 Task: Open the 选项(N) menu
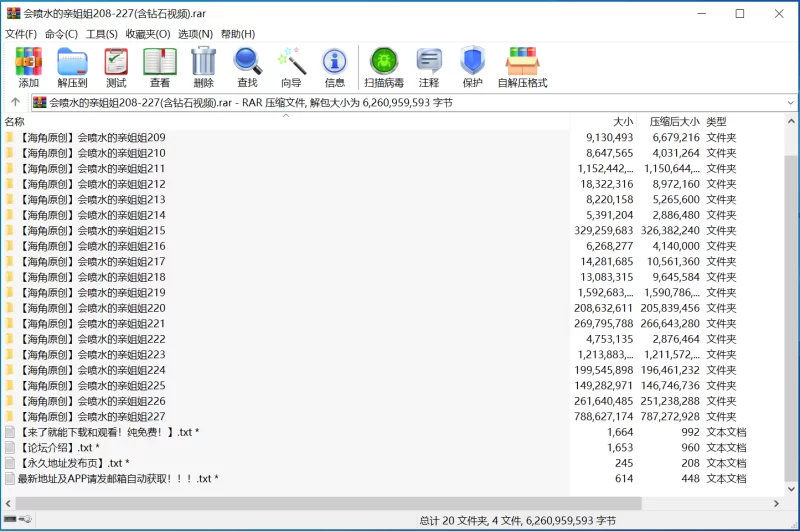tap(195, 34)
